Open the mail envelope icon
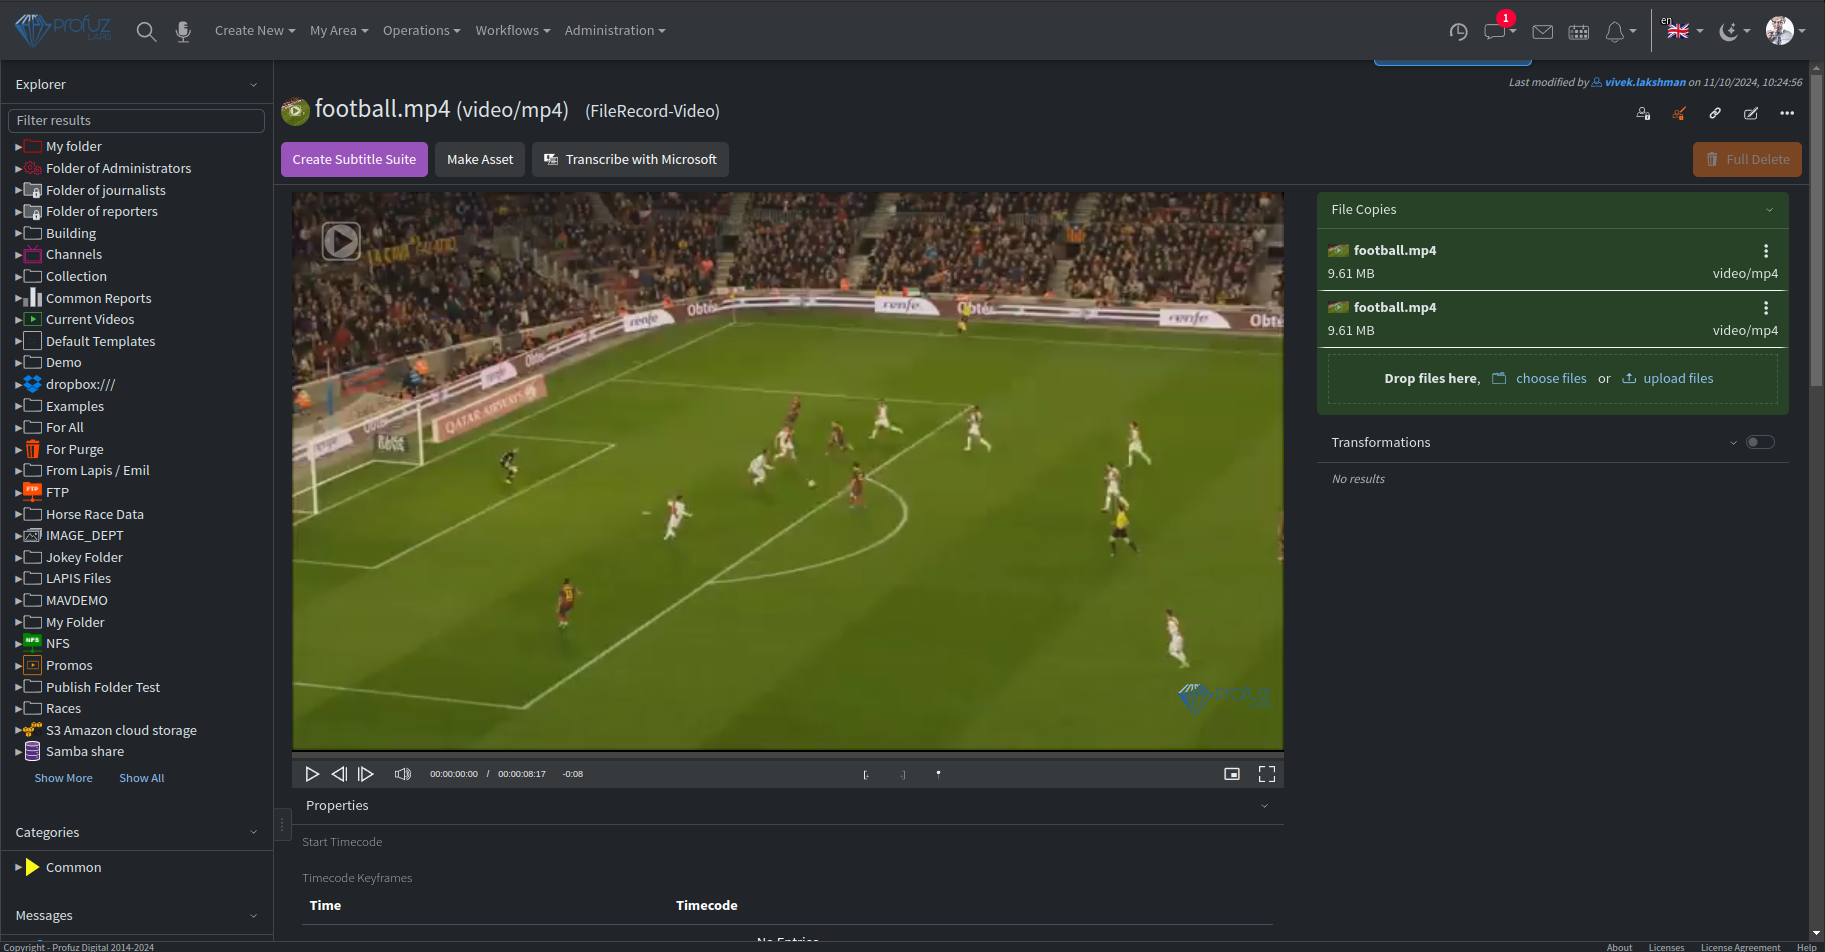Screen dimensions: 1825x952 (1542, 32)
